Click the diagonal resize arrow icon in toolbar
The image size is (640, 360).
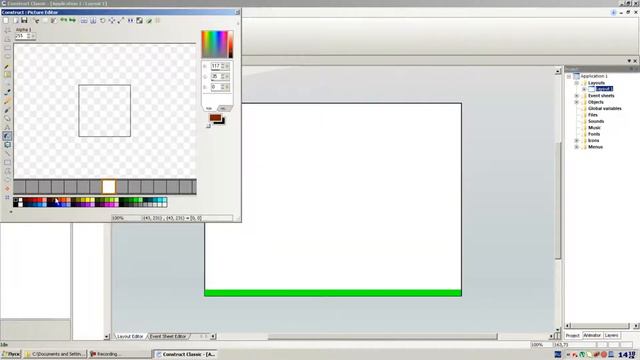pos(121,20)
